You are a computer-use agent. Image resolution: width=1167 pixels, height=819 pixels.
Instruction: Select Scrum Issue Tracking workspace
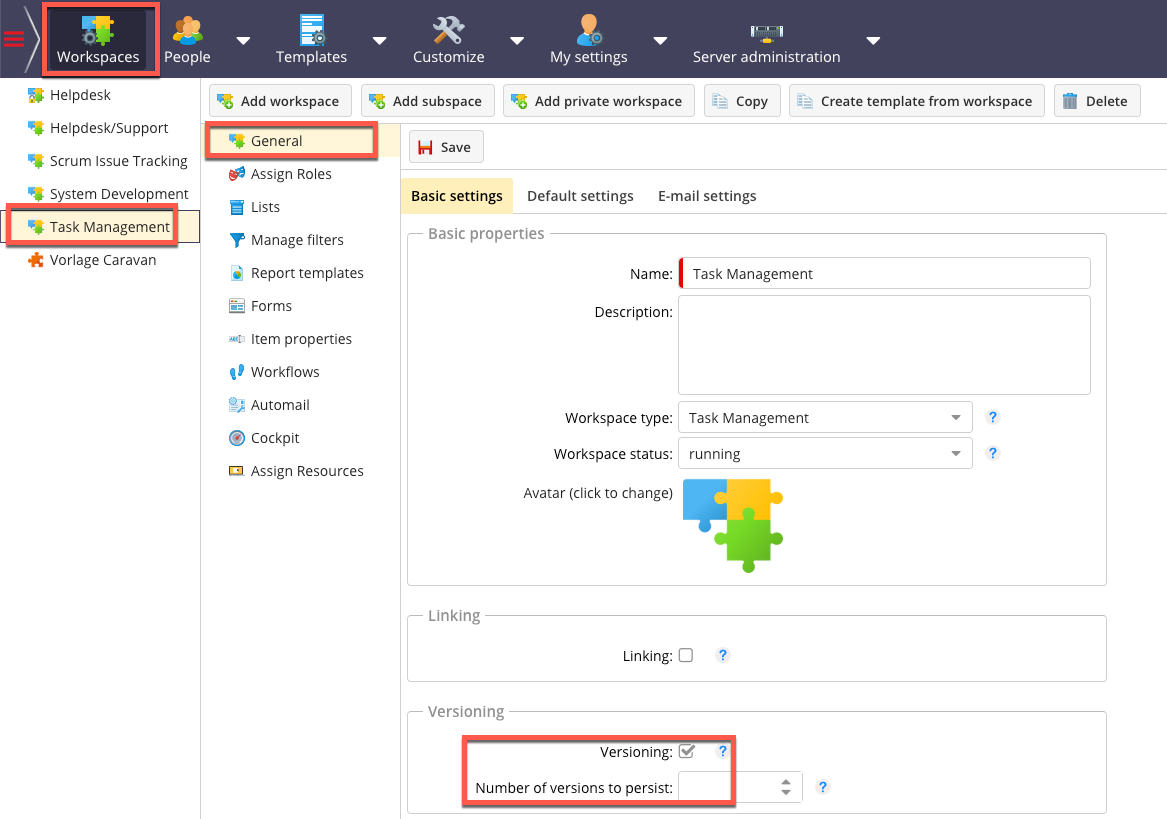(x=118, y=161)
